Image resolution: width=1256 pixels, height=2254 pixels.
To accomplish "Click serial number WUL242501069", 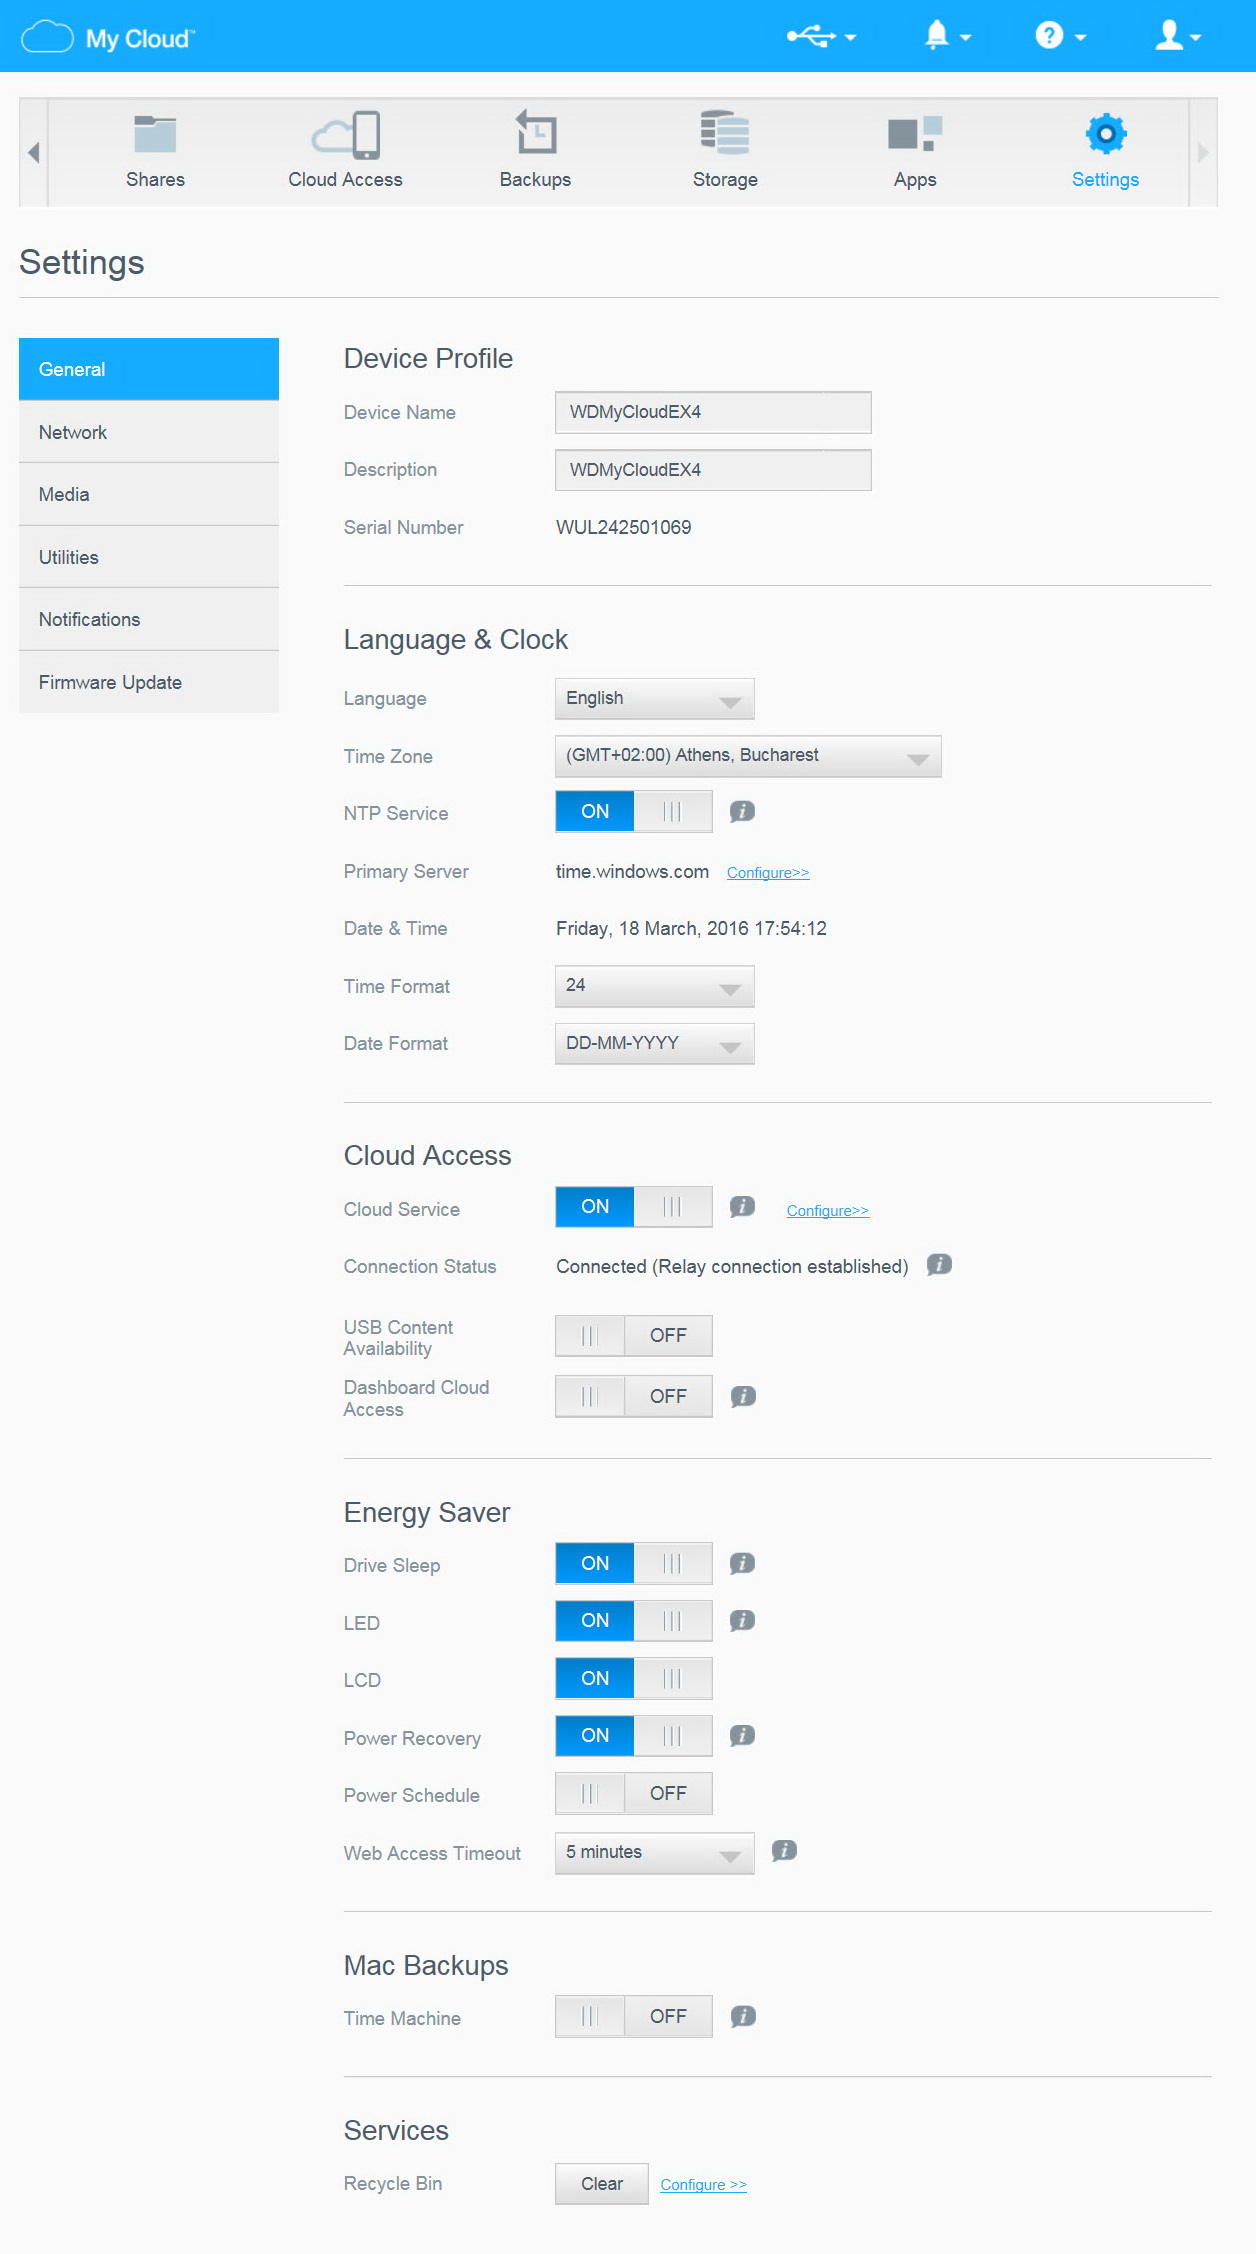I will 624,527.
